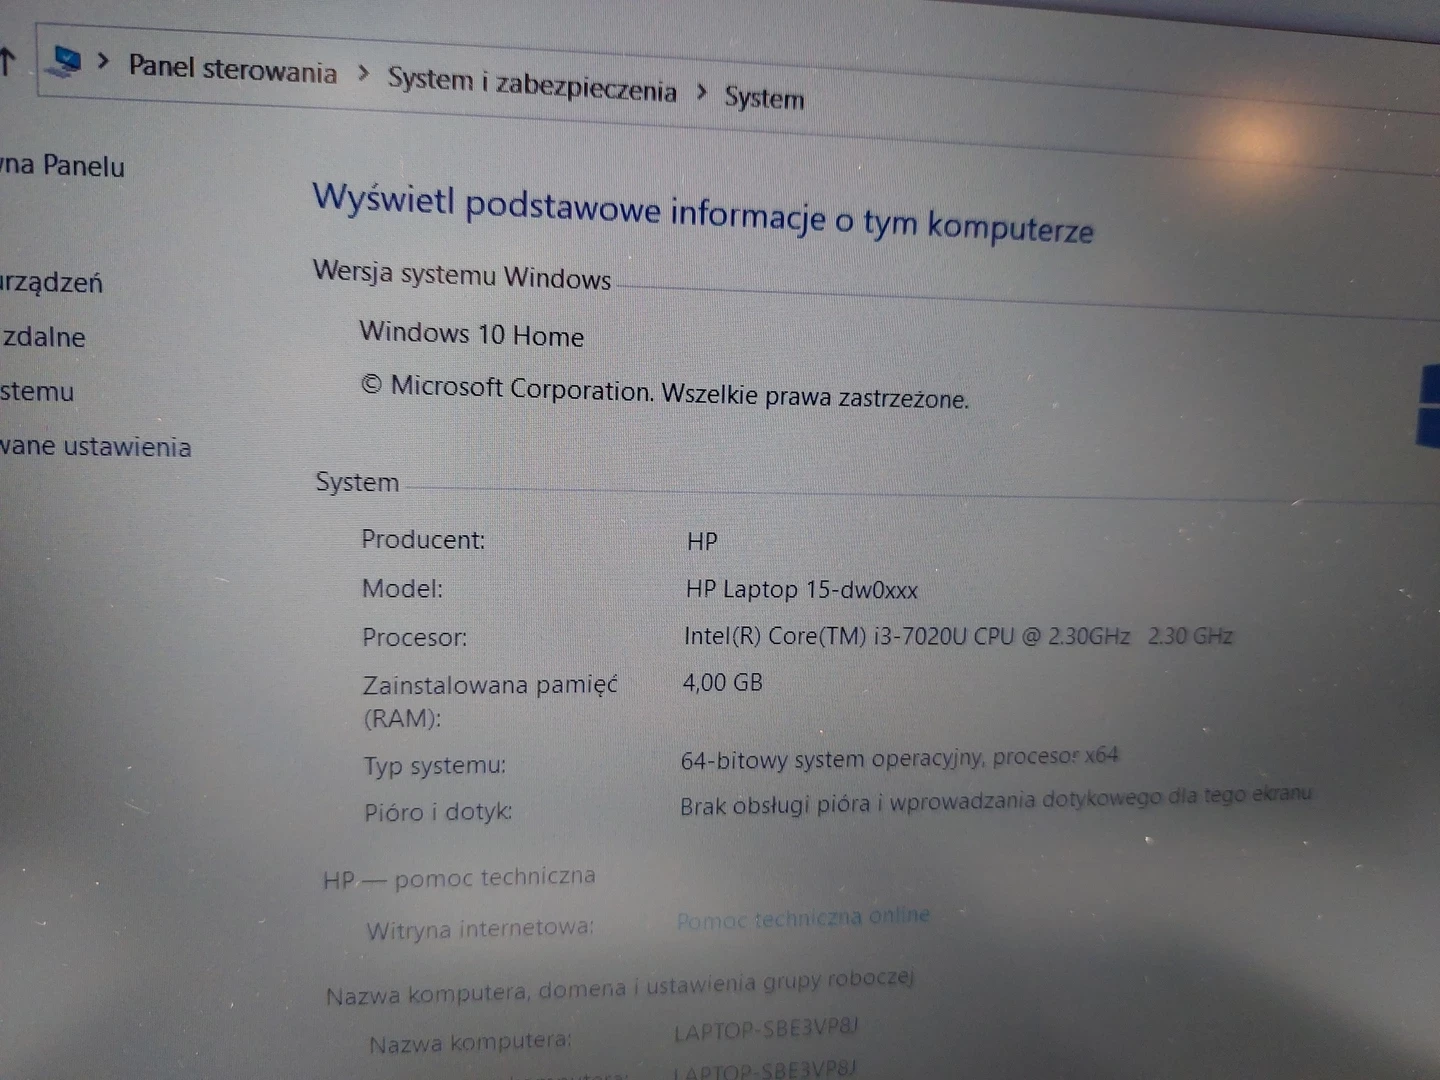Click the 64-bitowy system operacyjny value

[x=899, y=758]
